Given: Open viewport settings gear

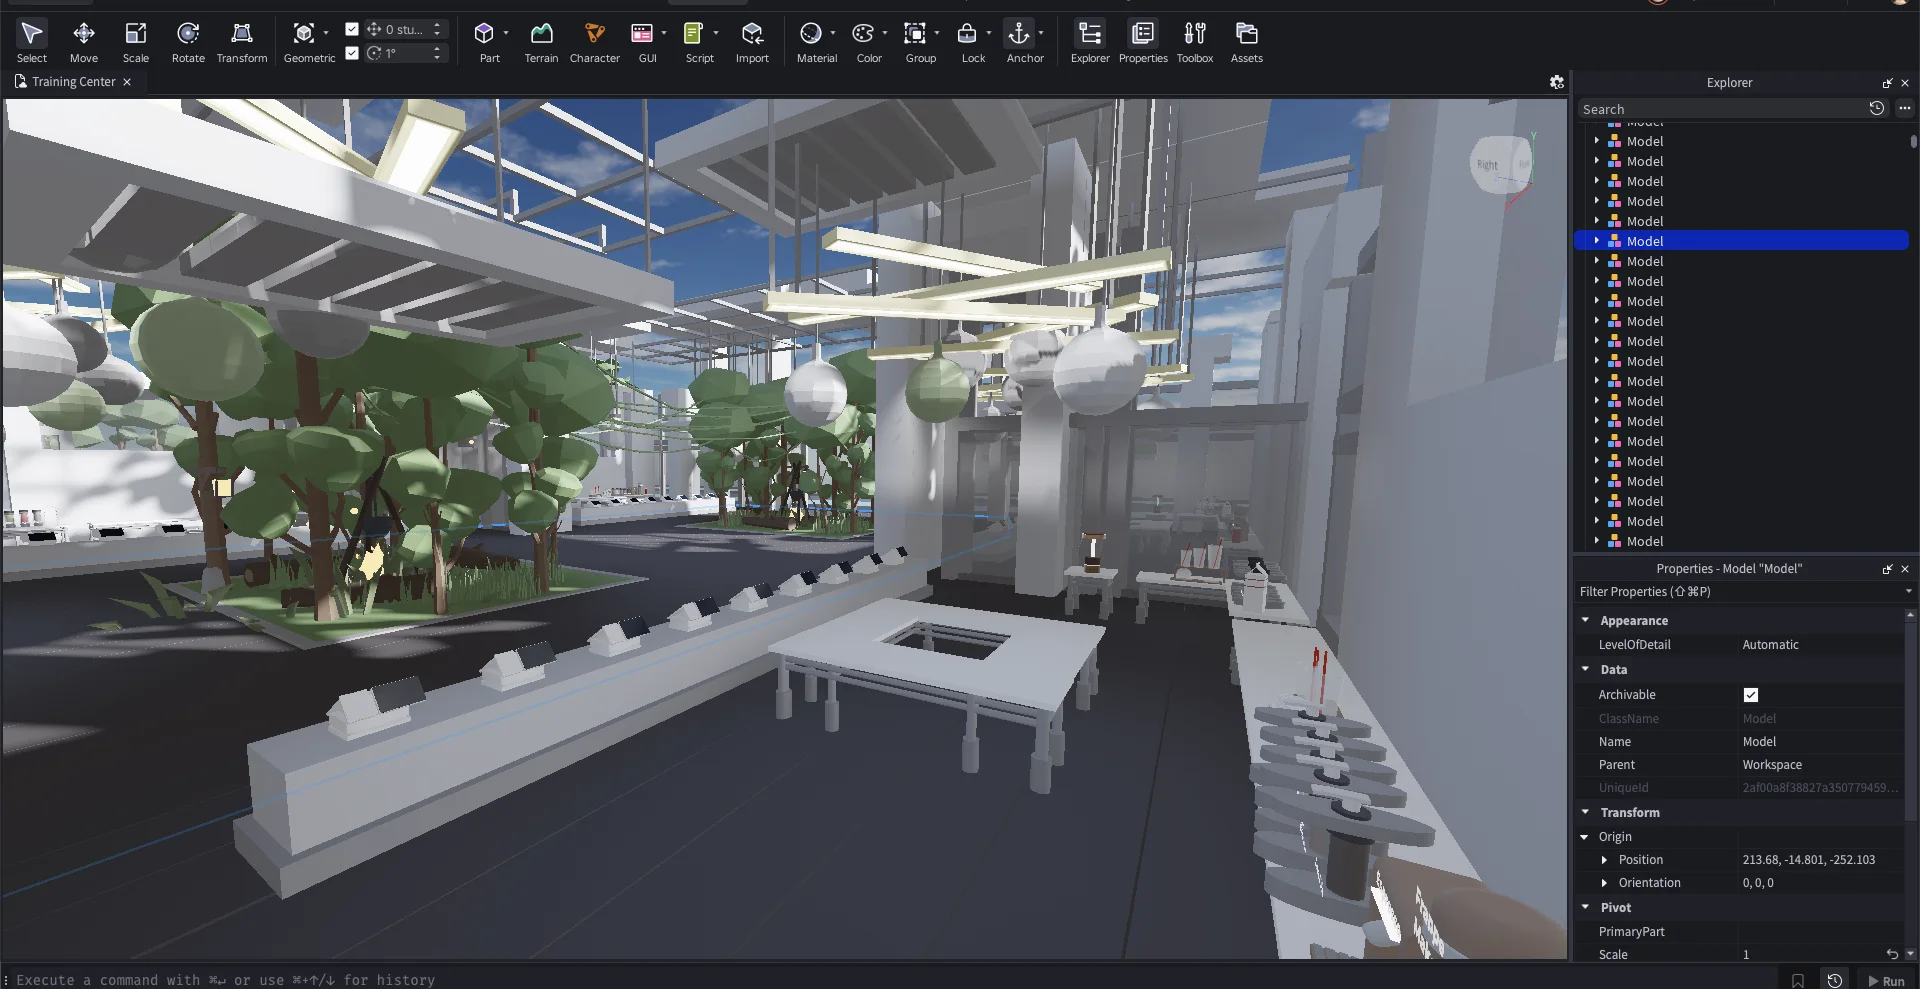Looking at the screenshot, I should point(1557,82).
